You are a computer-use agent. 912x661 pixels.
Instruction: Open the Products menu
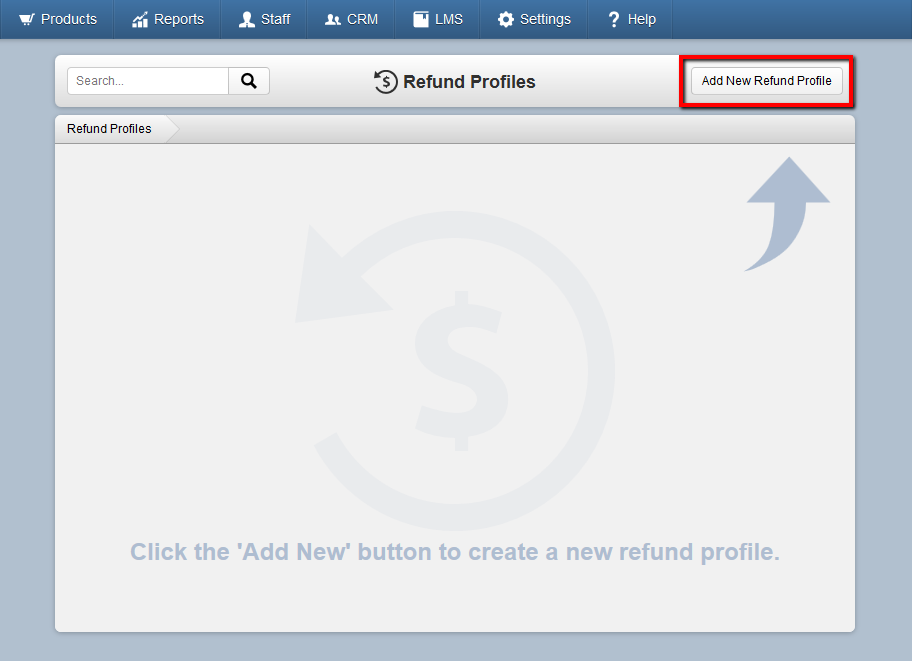point(57,19)
